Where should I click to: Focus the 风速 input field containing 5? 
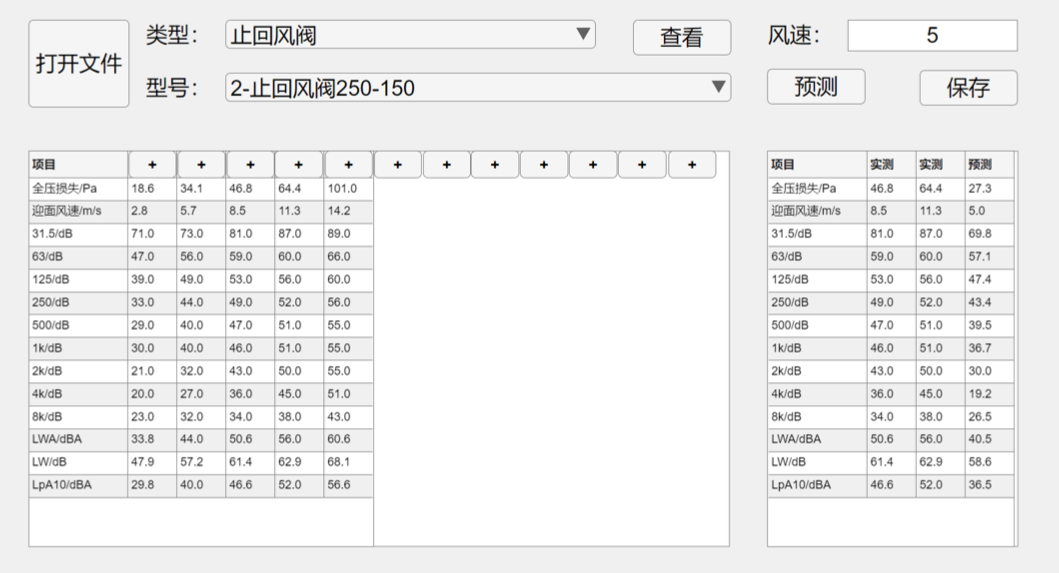pos(932,36)
